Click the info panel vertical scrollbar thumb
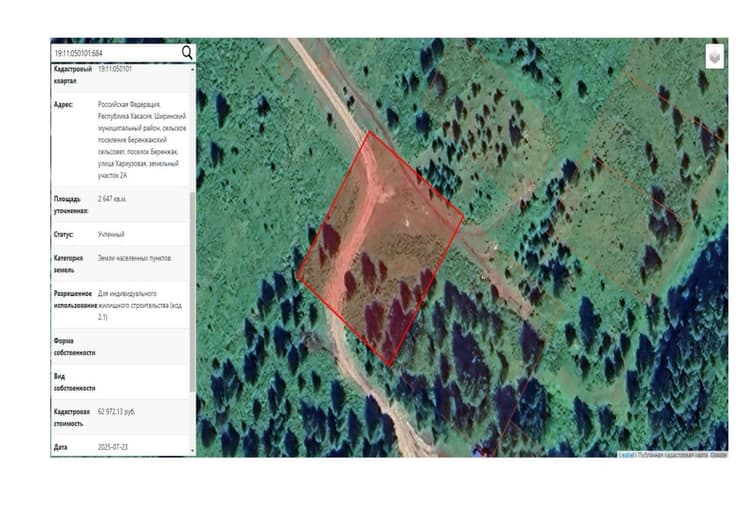The image size is (750, 530). pos(192,292)
